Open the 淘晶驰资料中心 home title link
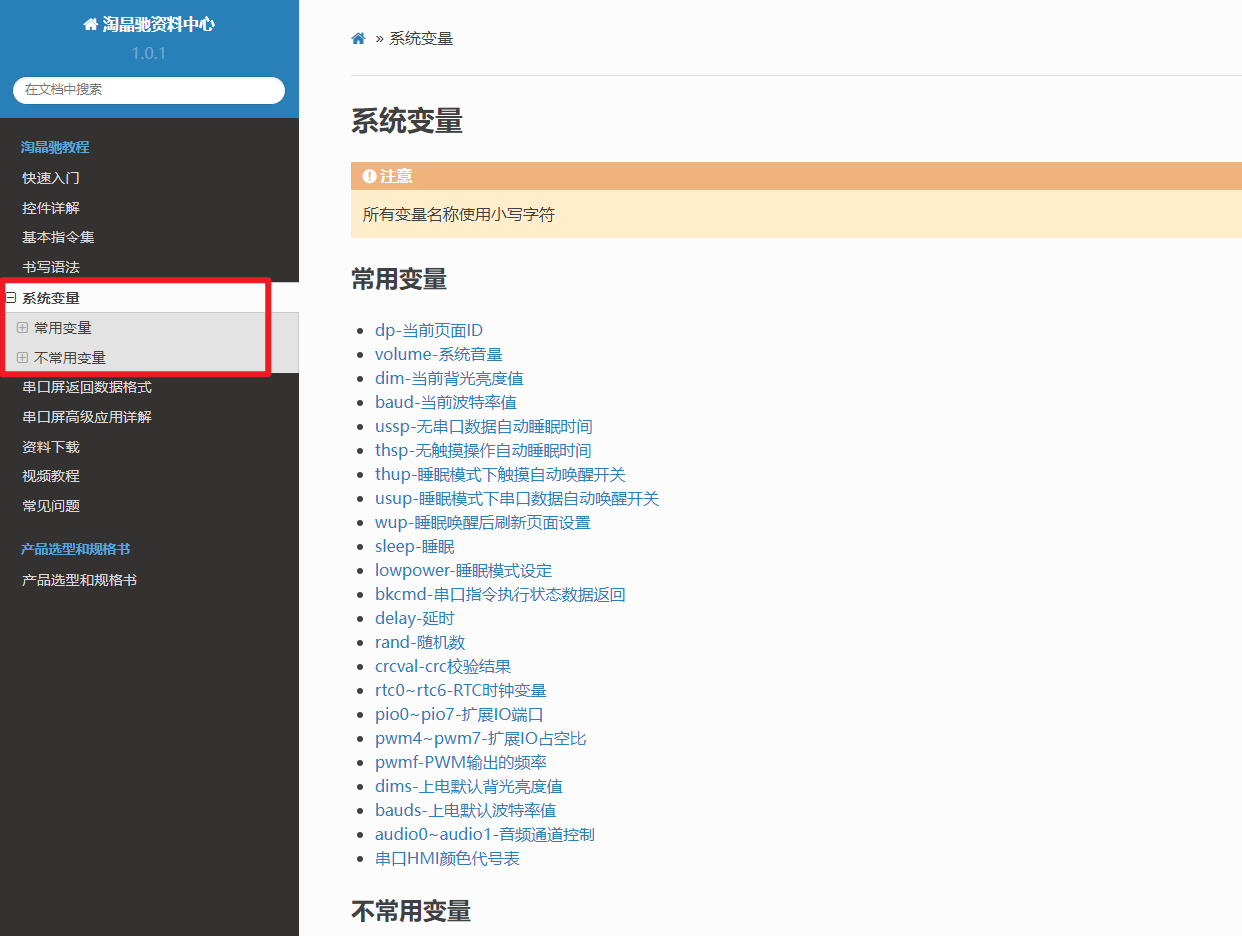The image size is (1242, 936). point(149,24)
